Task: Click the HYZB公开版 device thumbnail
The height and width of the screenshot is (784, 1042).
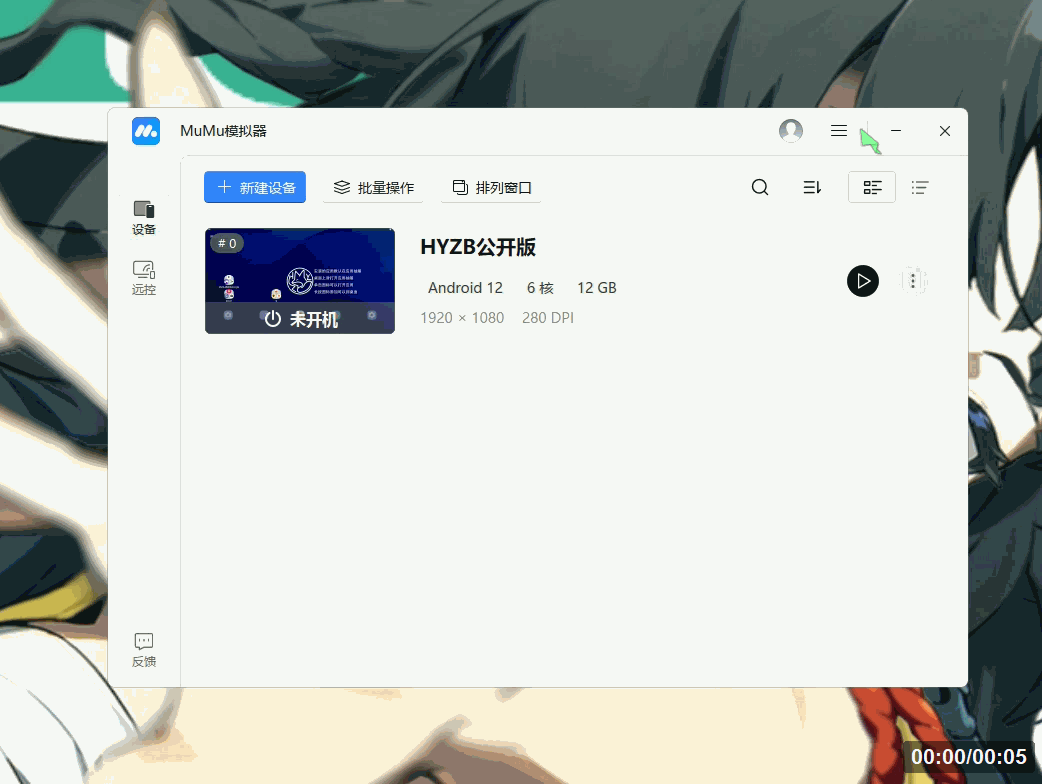Action: point(300,281)
